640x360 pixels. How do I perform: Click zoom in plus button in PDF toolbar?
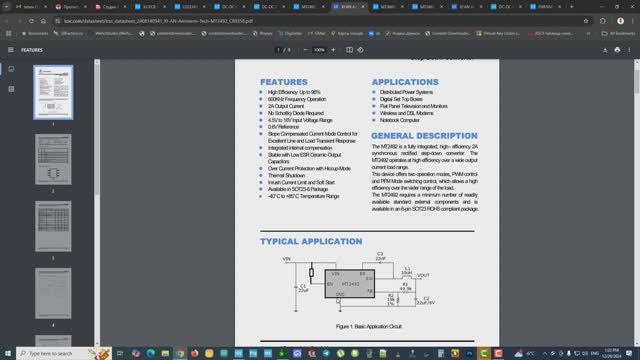[333, 50]
